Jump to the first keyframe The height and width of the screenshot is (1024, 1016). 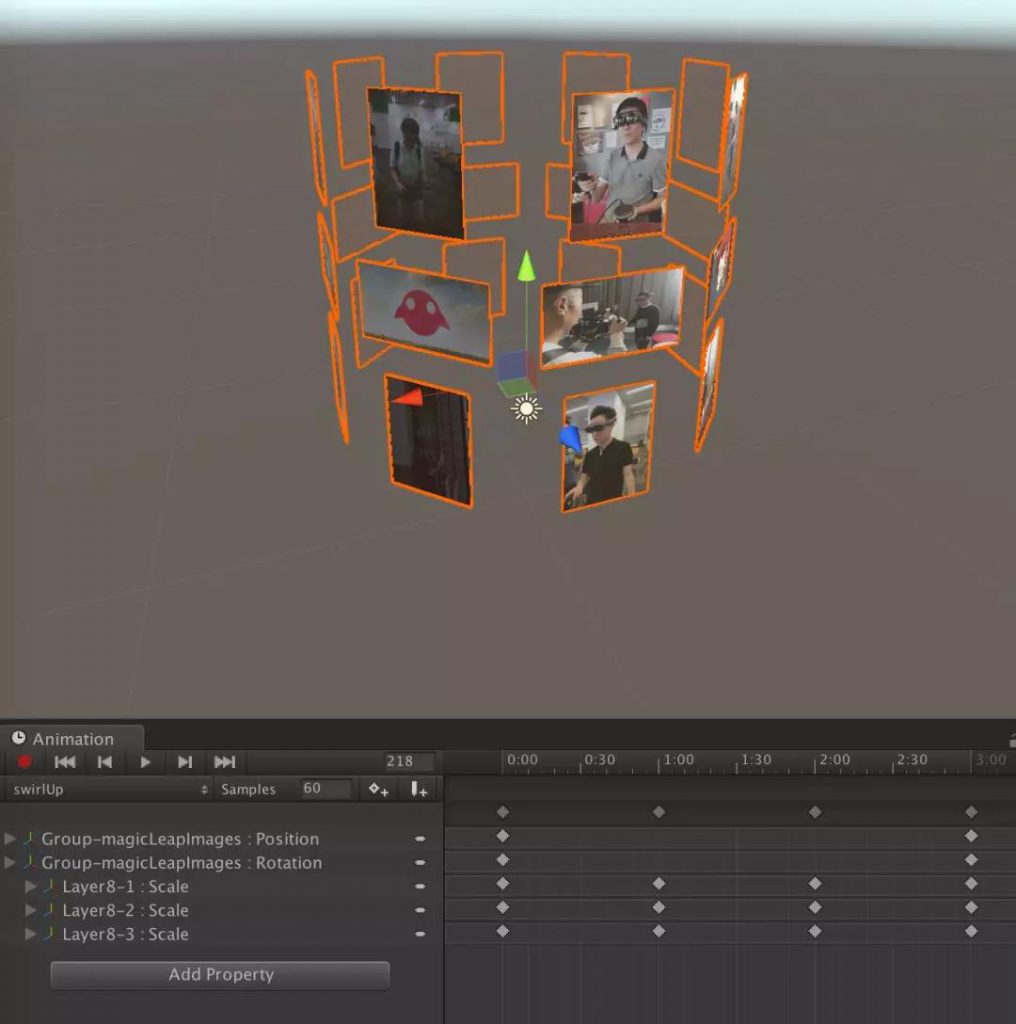tap(65, 761)
